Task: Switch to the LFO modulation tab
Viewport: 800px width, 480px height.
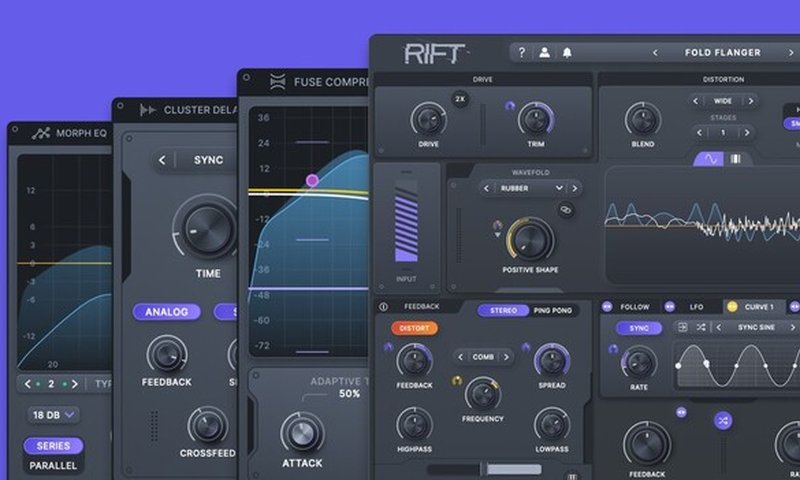Action: click(696, 307)
